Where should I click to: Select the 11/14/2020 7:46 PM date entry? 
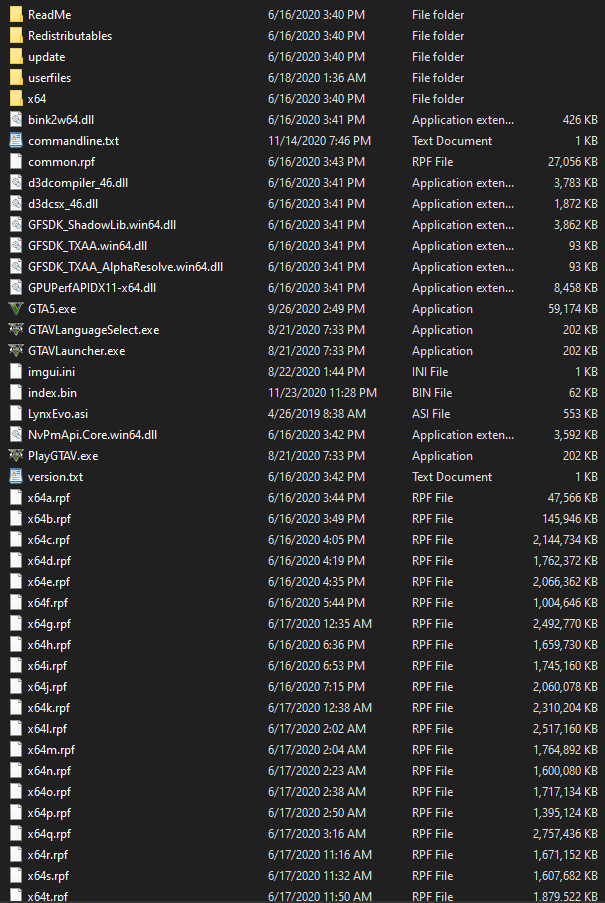(319, 141)
